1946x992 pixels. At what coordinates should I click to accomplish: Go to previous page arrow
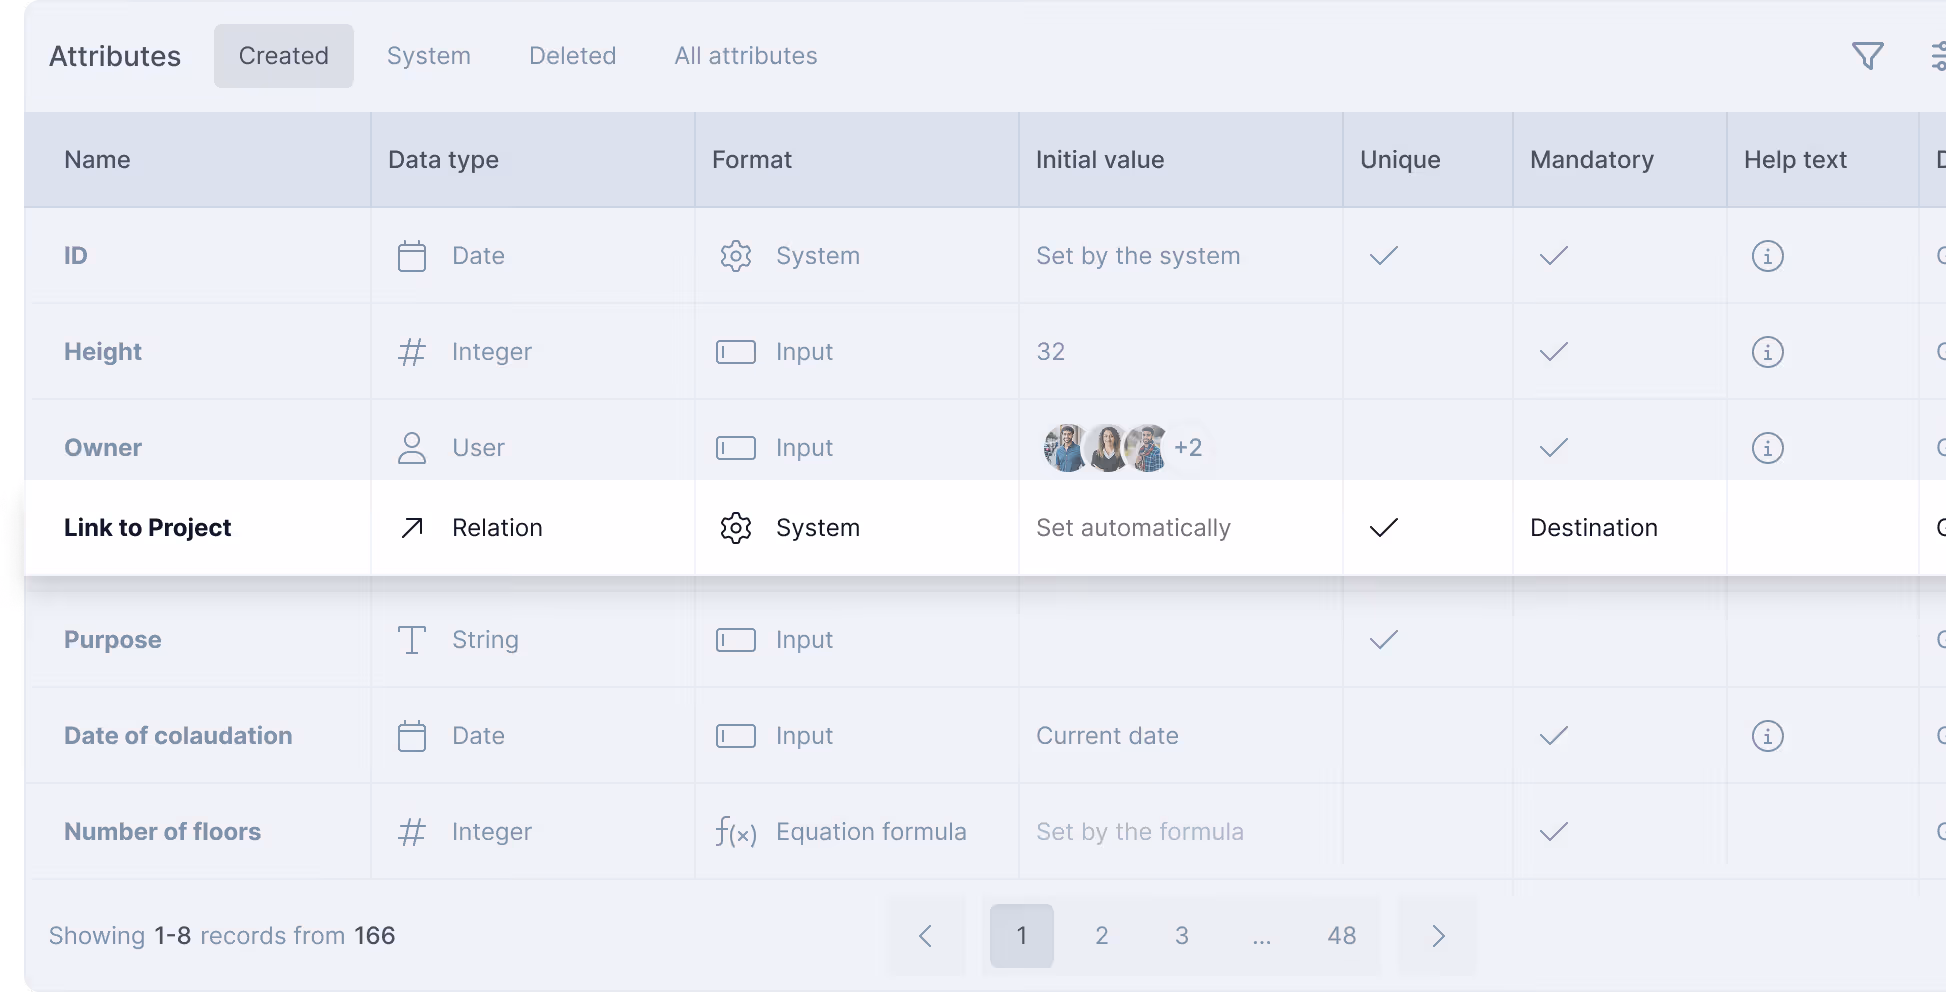click(925, 936)
